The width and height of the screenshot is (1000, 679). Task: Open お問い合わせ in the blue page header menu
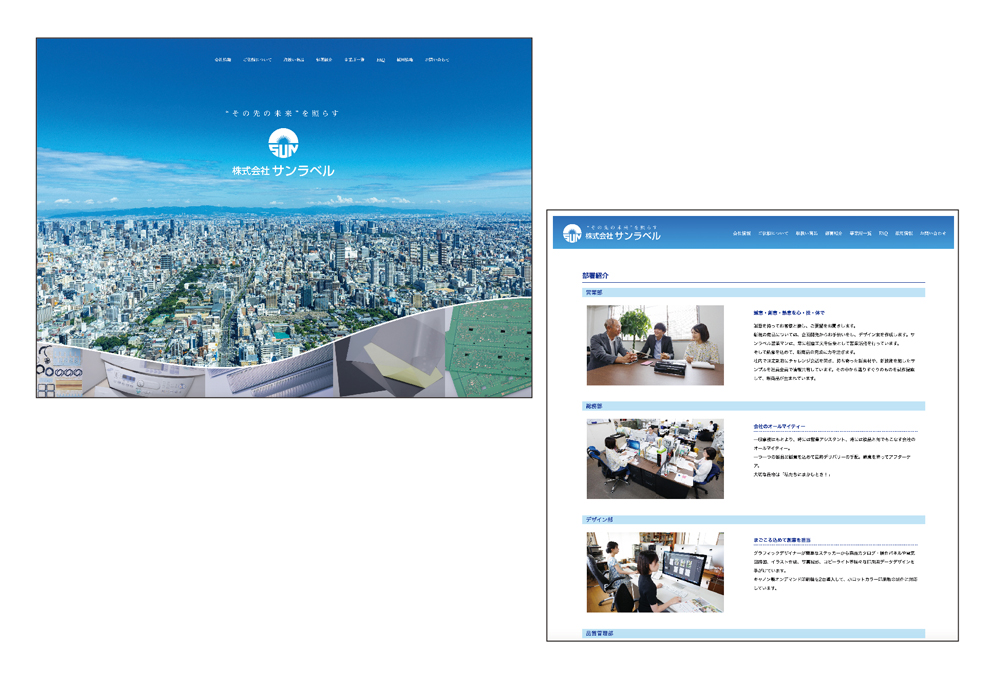933,233
